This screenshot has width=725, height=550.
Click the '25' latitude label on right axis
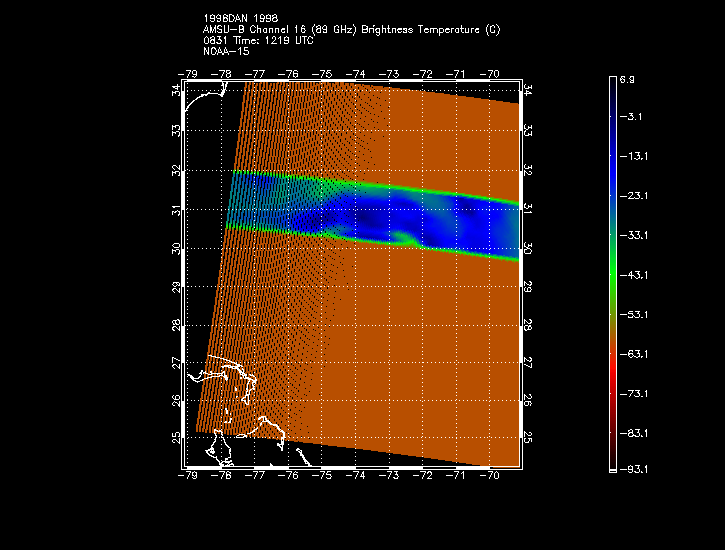(x=528, y=438)
